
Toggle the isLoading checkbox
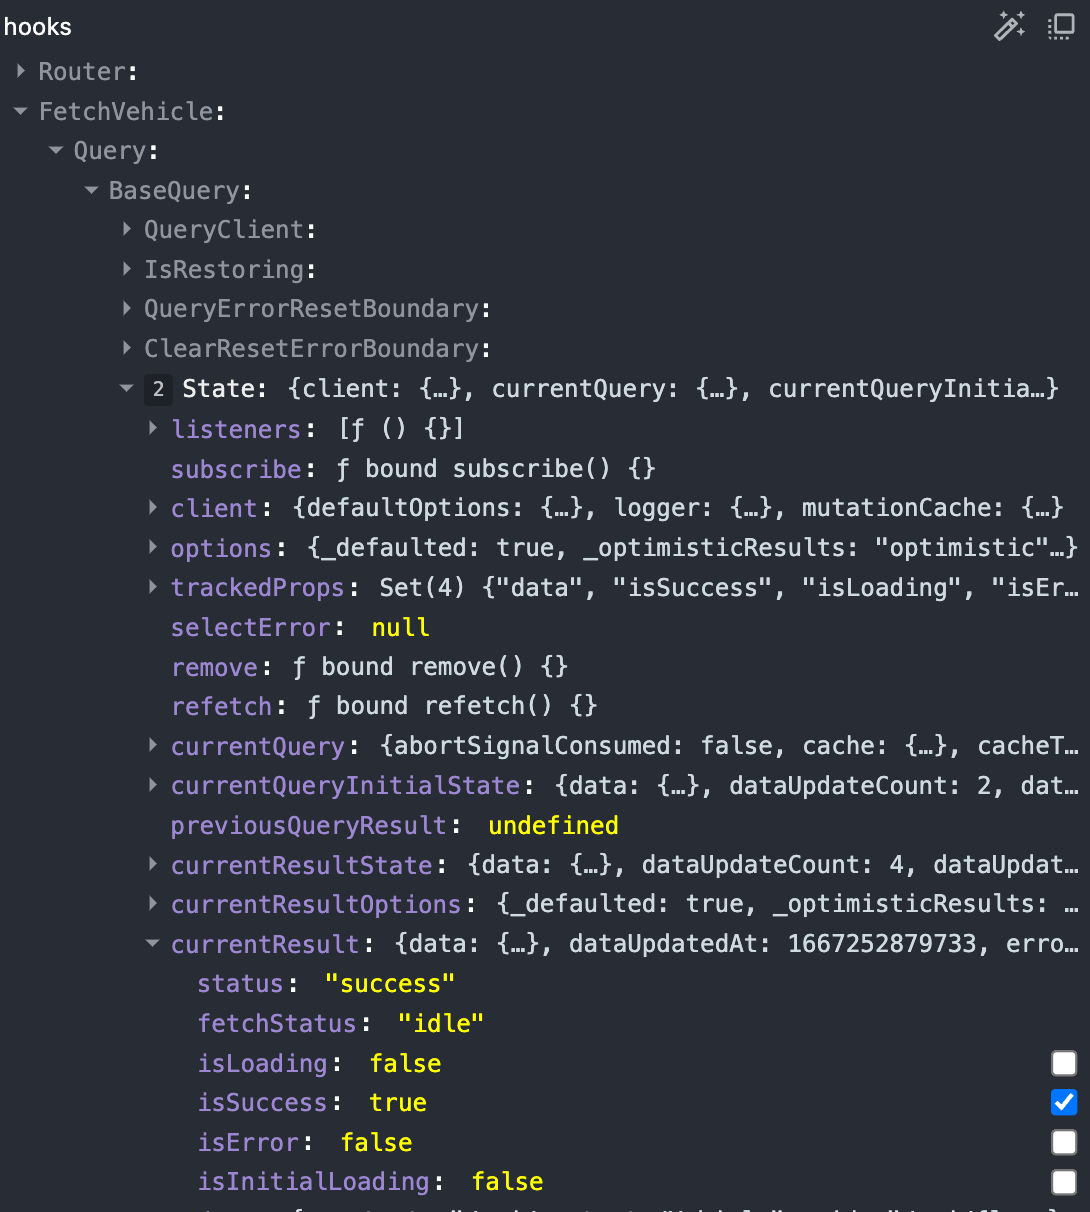click(x=1064, y=1063)
